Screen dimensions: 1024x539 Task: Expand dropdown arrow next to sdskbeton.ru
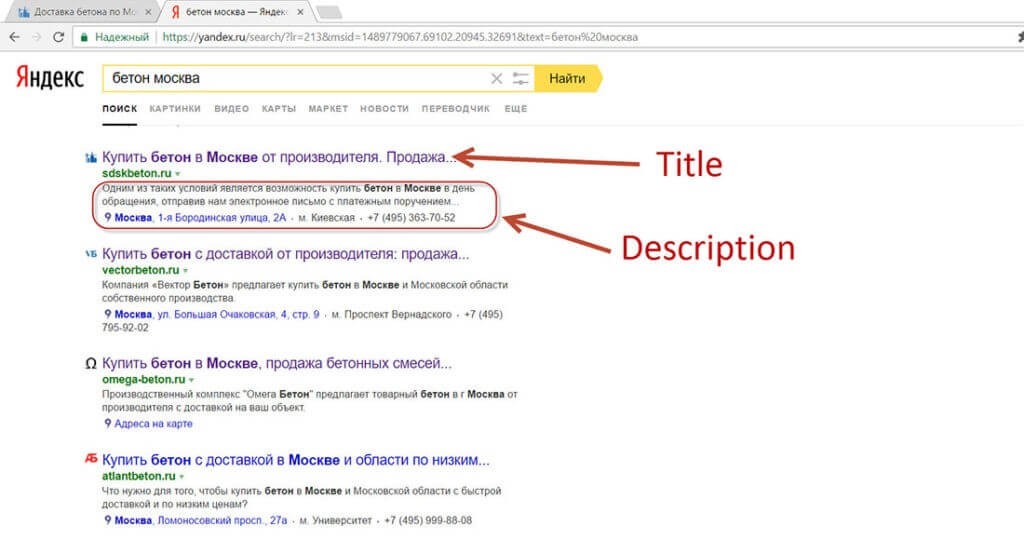(x=178, y=174)
